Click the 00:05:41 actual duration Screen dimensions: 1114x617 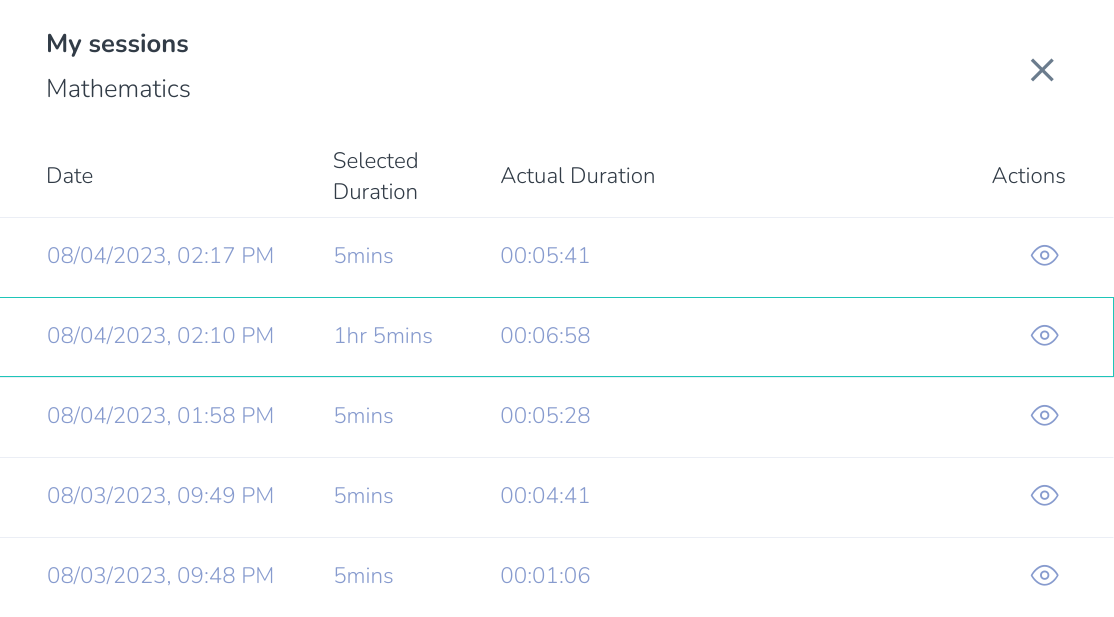tap(545, 256)
